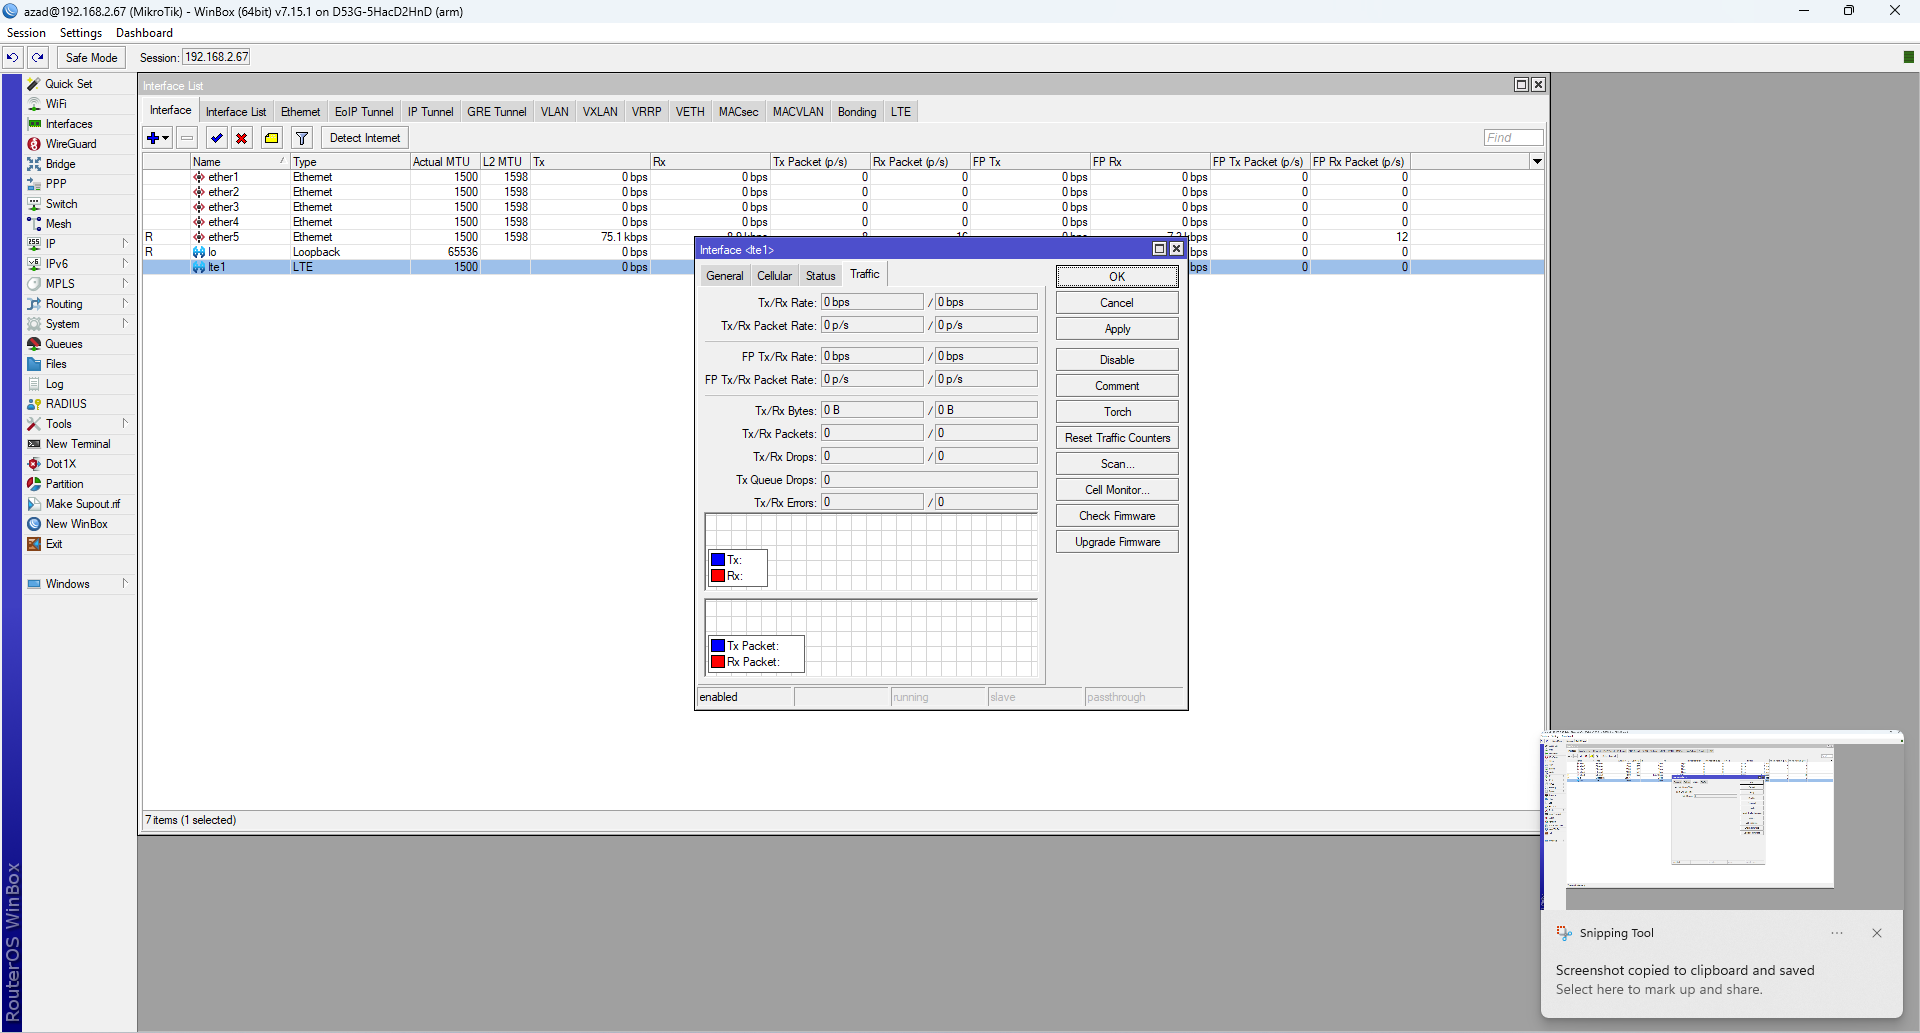
Task: Open PPP section in sidebar
Action: pos(56,184)
